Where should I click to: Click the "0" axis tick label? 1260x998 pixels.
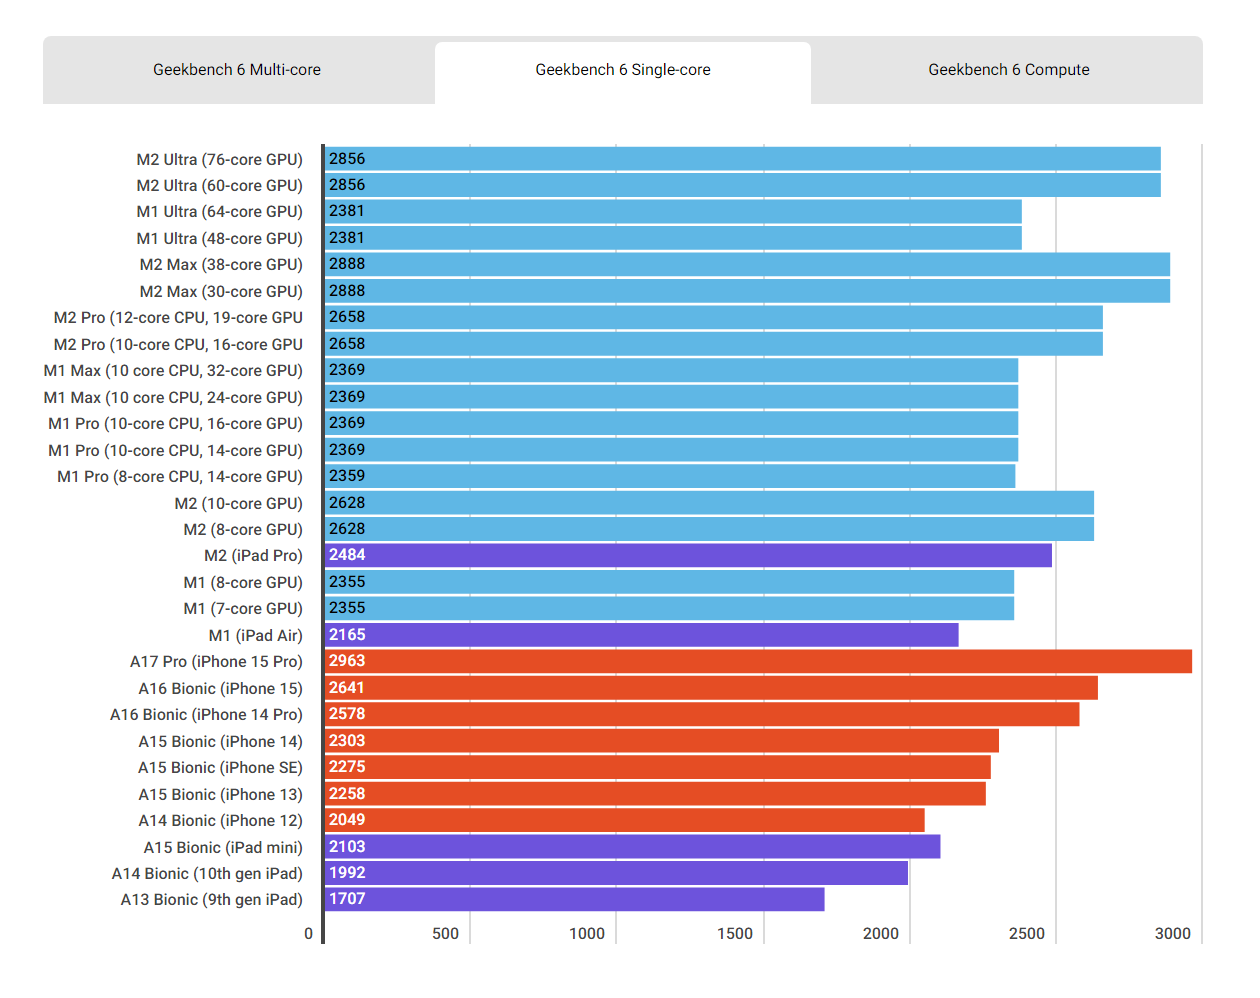pyautogui.click(x=308, y=934)
